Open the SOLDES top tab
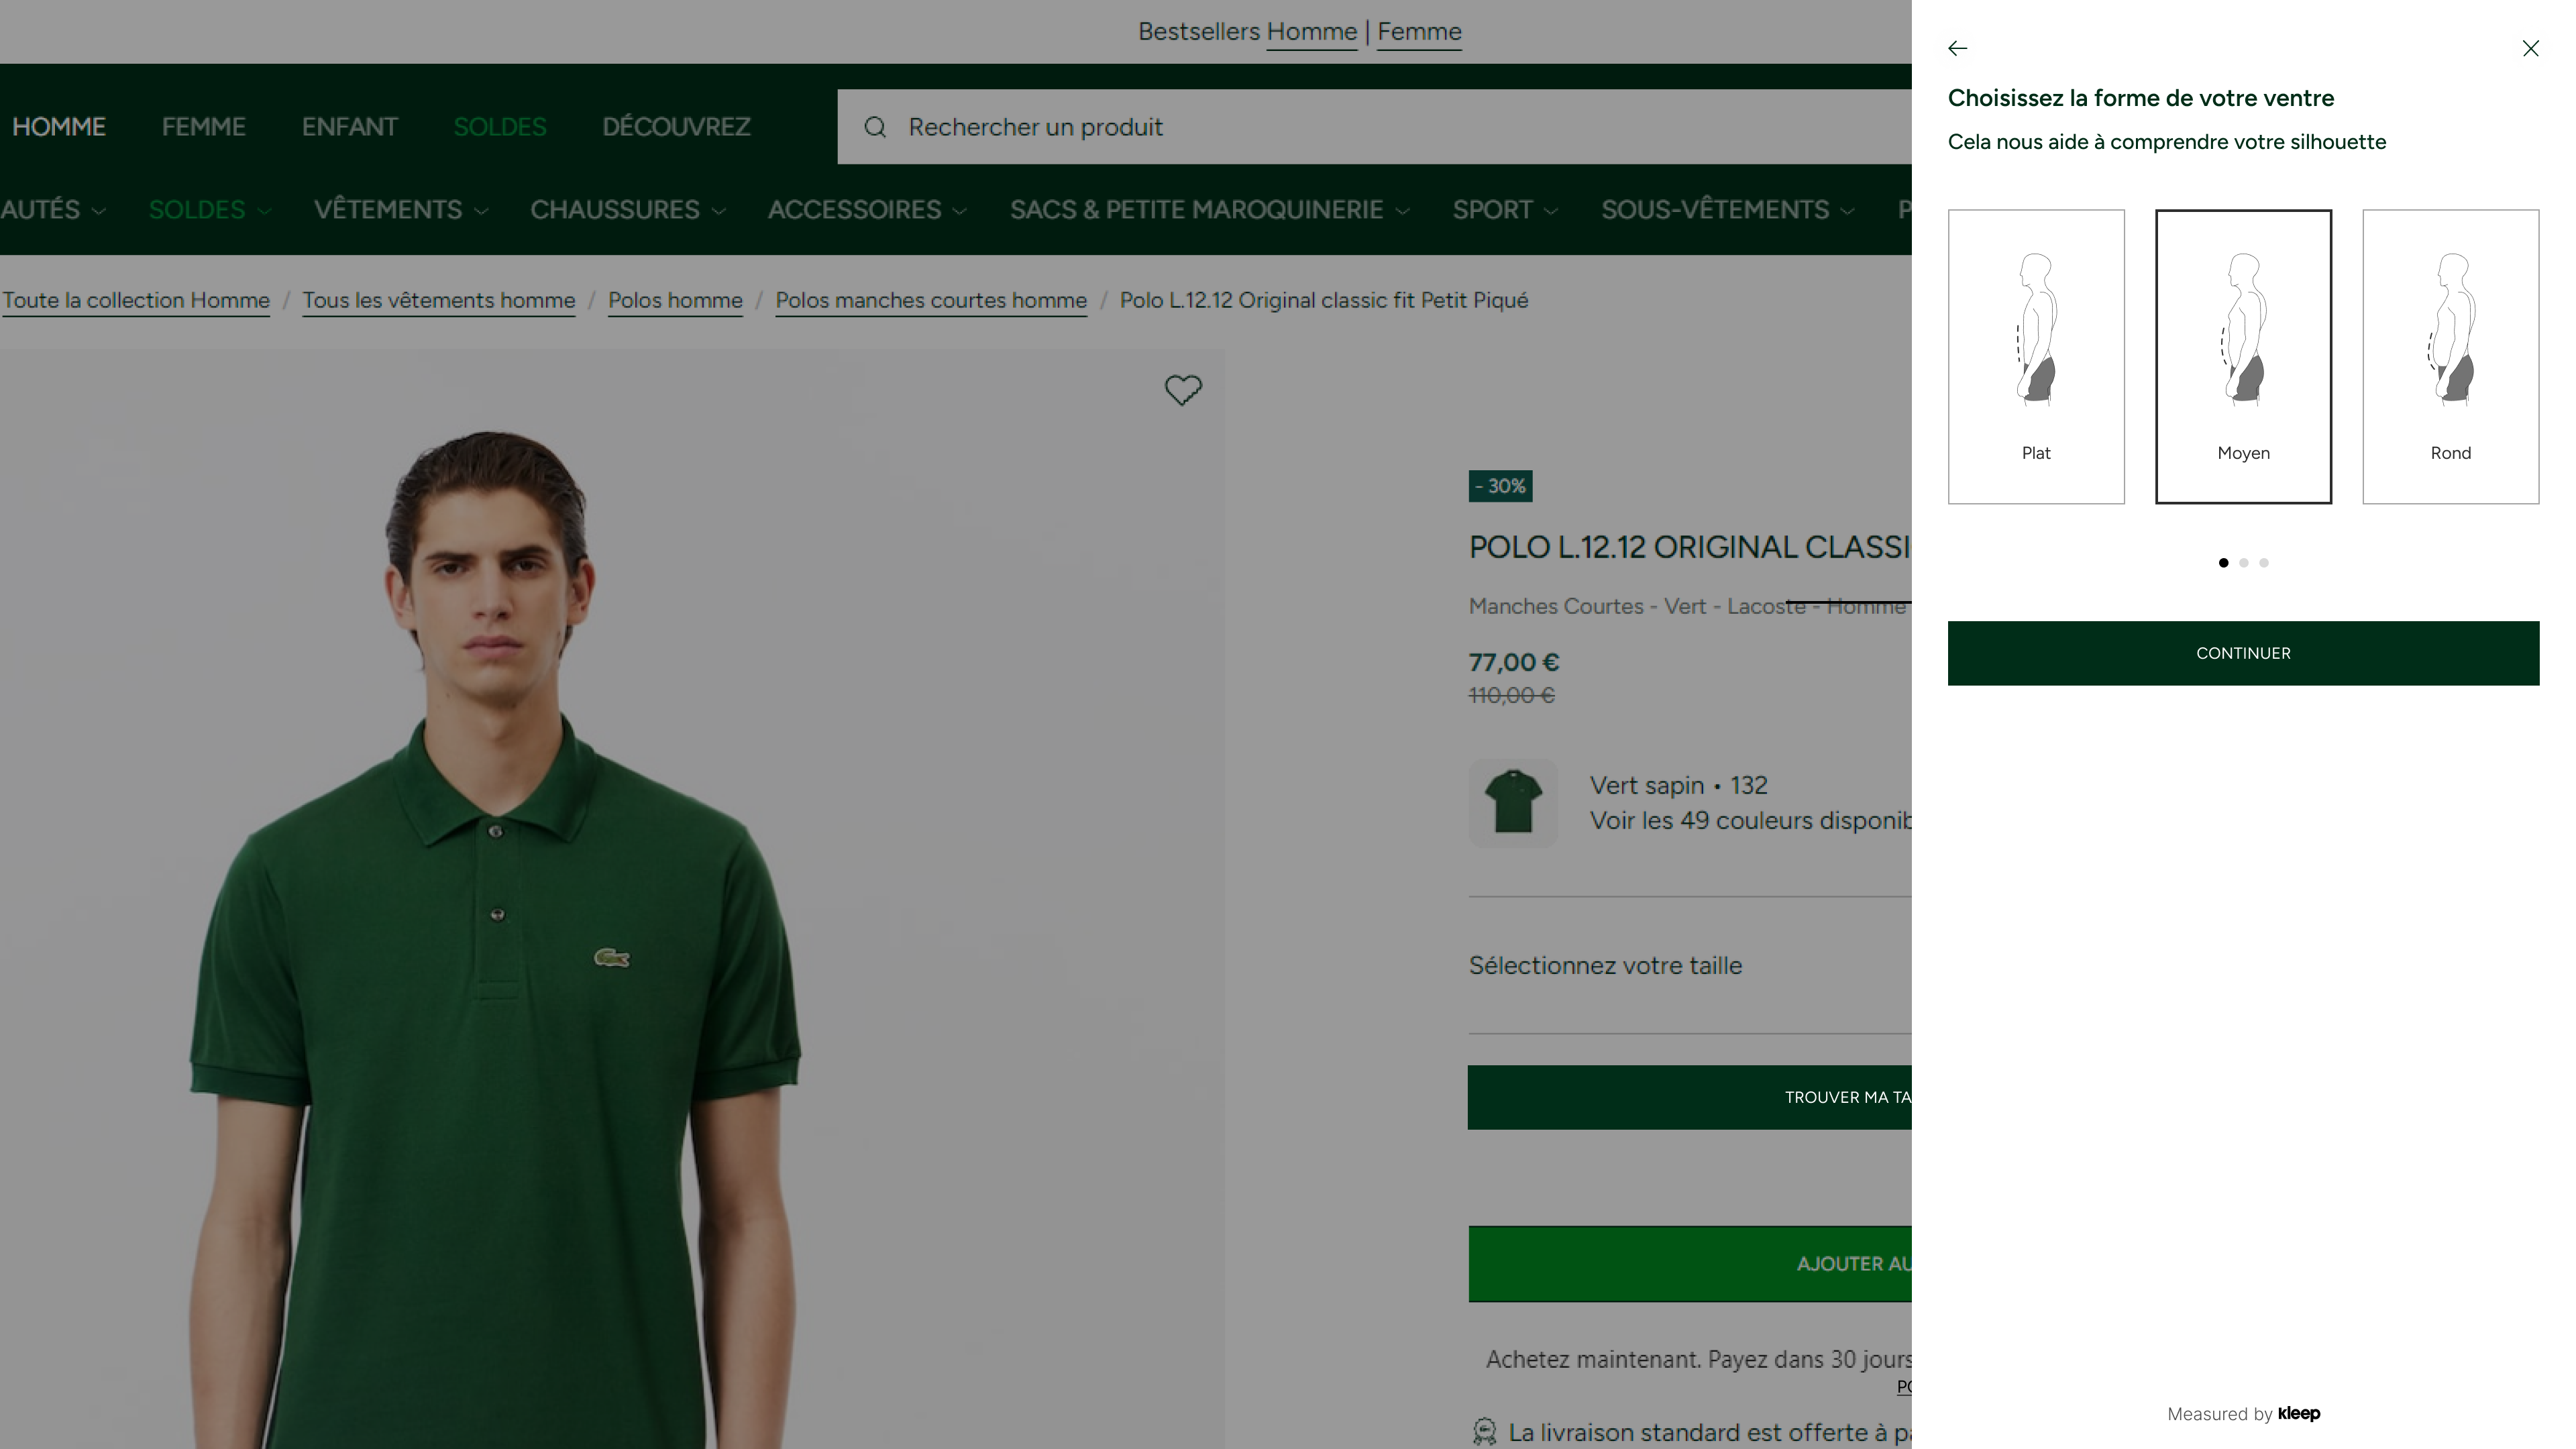This screenshot has width=2576, height=1449. pyautogui.click(x=500, y=127)
